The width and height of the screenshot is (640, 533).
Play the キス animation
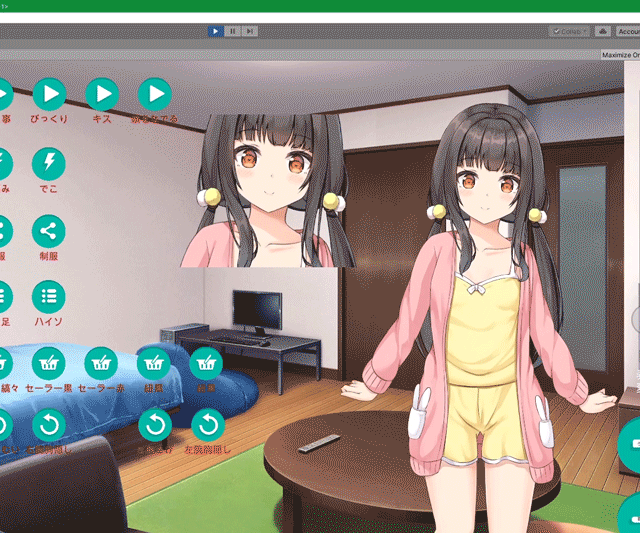(x=101, y=95)
